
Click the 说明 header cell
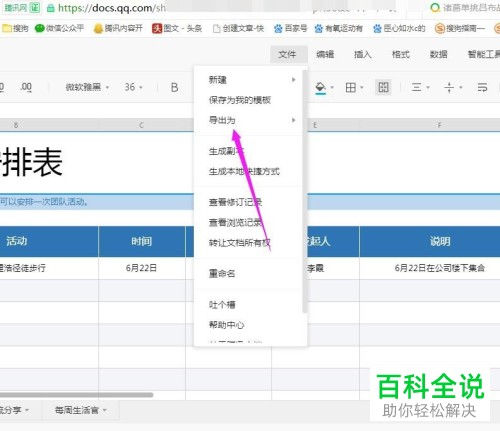point(430,241)
